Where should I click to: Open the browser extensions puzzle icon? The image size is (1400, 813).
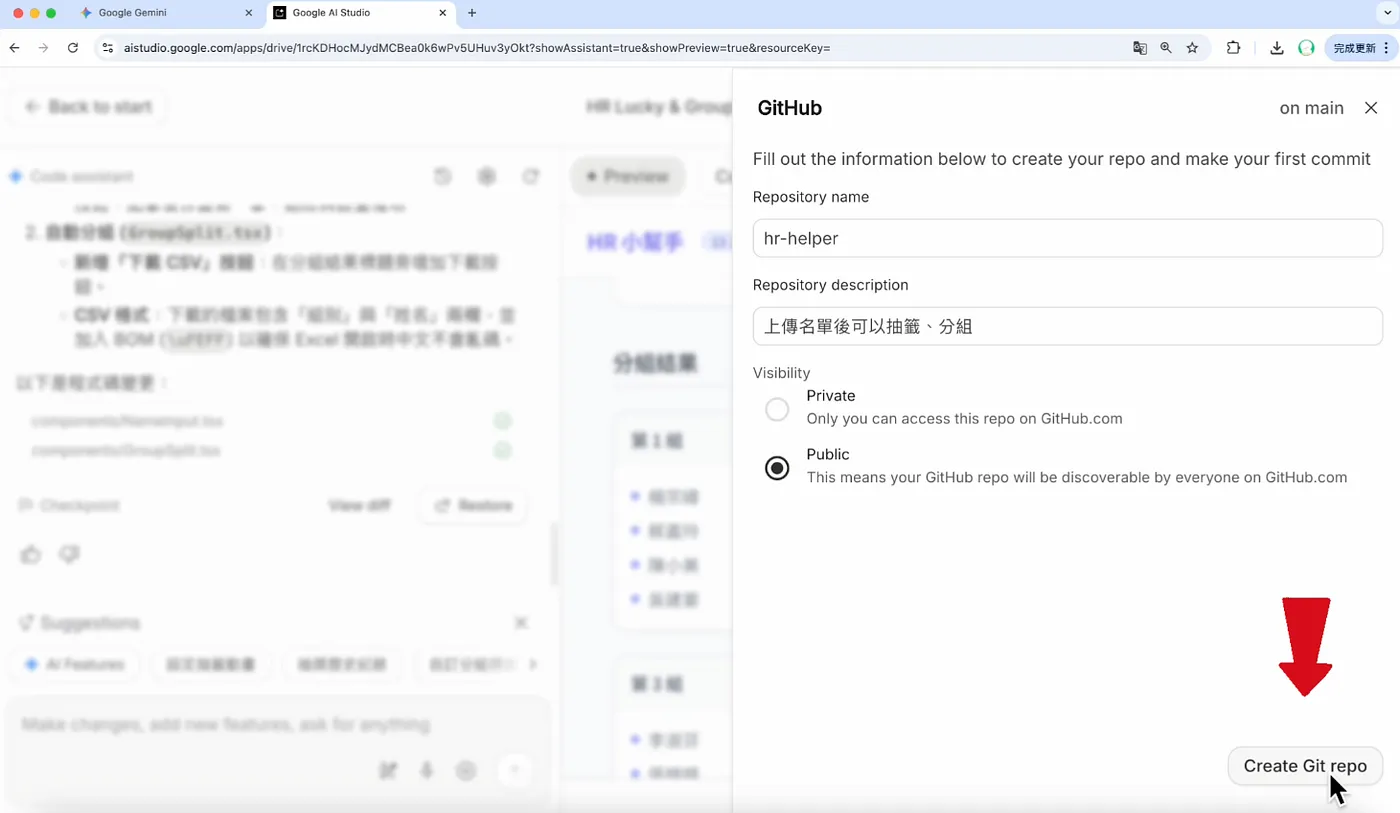click(1233, 48)
